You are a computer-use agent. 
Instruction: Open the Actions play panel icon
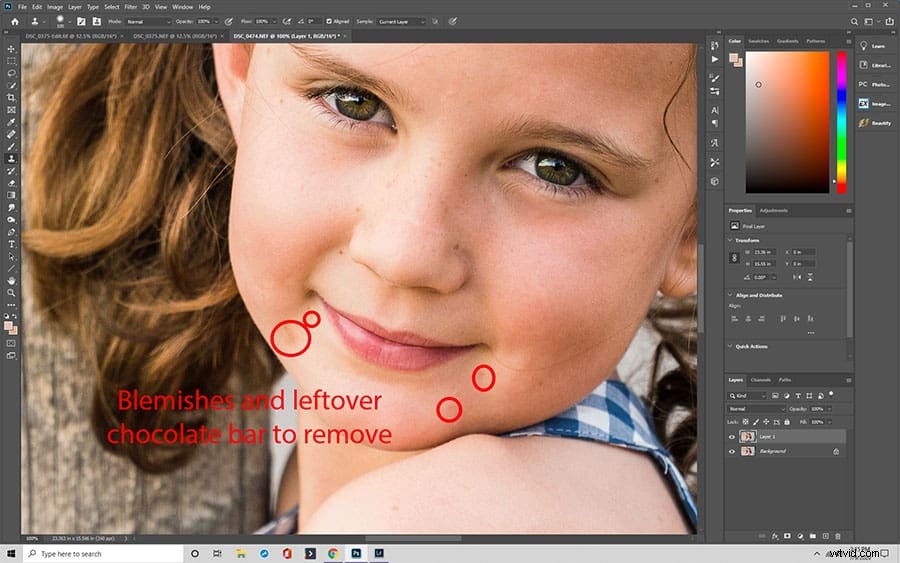click(715, 59)
